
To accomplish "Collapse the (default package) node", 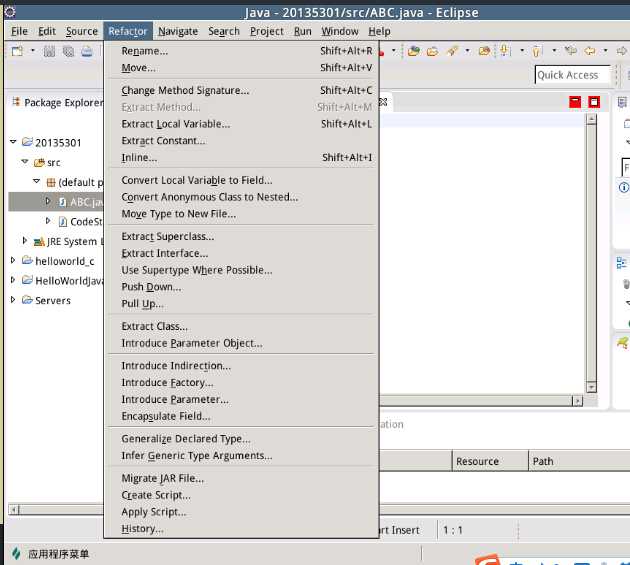I will click(x=37, y=181).
